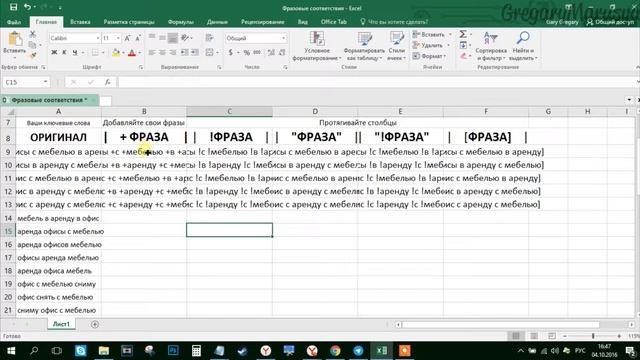Open Sort & Filter (Сортировка и фильтр)
Viewport: 640px width, 360px height.
[x=491, y=46]
